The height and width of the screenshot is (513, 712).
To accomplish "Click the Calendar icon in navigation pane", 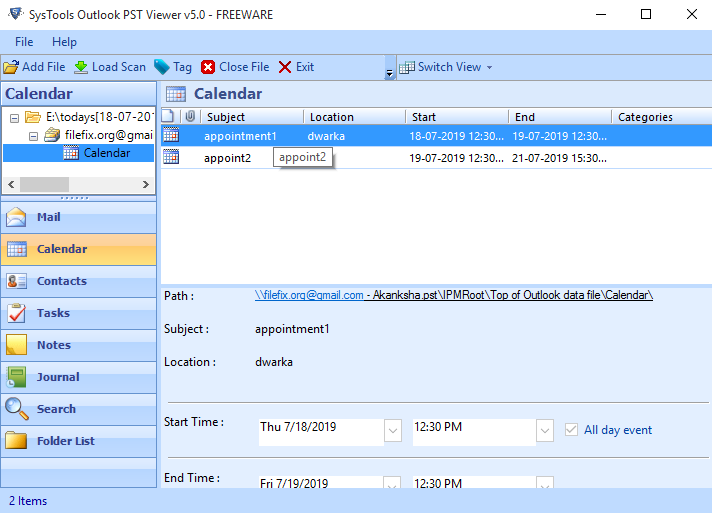I will pyautogui.click(x=17, y=249).
